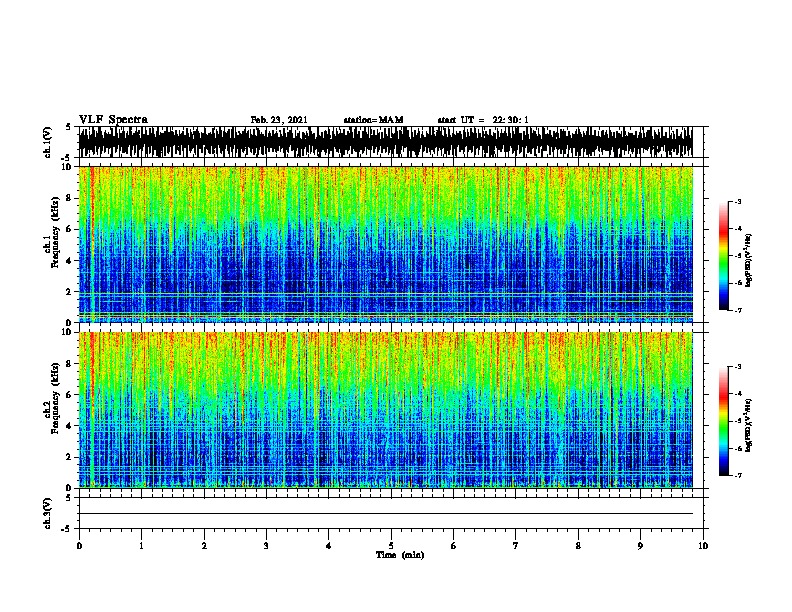Click time-axis tick label "1"
Image resolution: width=792 pixels, height=612 pixels.
(x=141, y=546)
